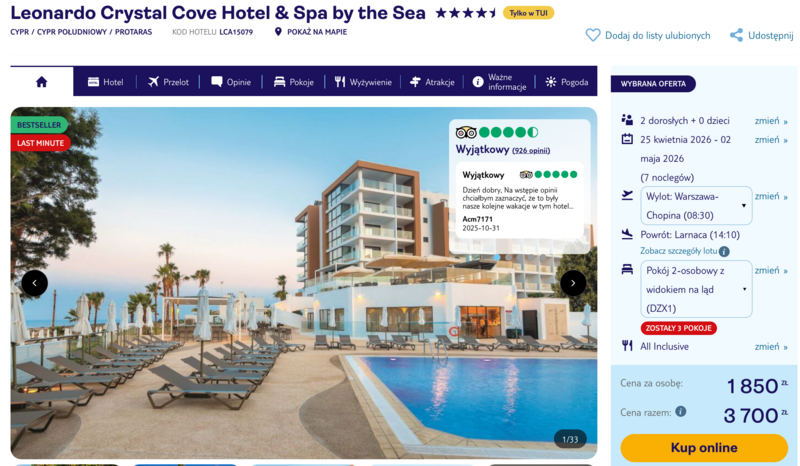Change All Inclusive board via zmień link

[771, 347]
